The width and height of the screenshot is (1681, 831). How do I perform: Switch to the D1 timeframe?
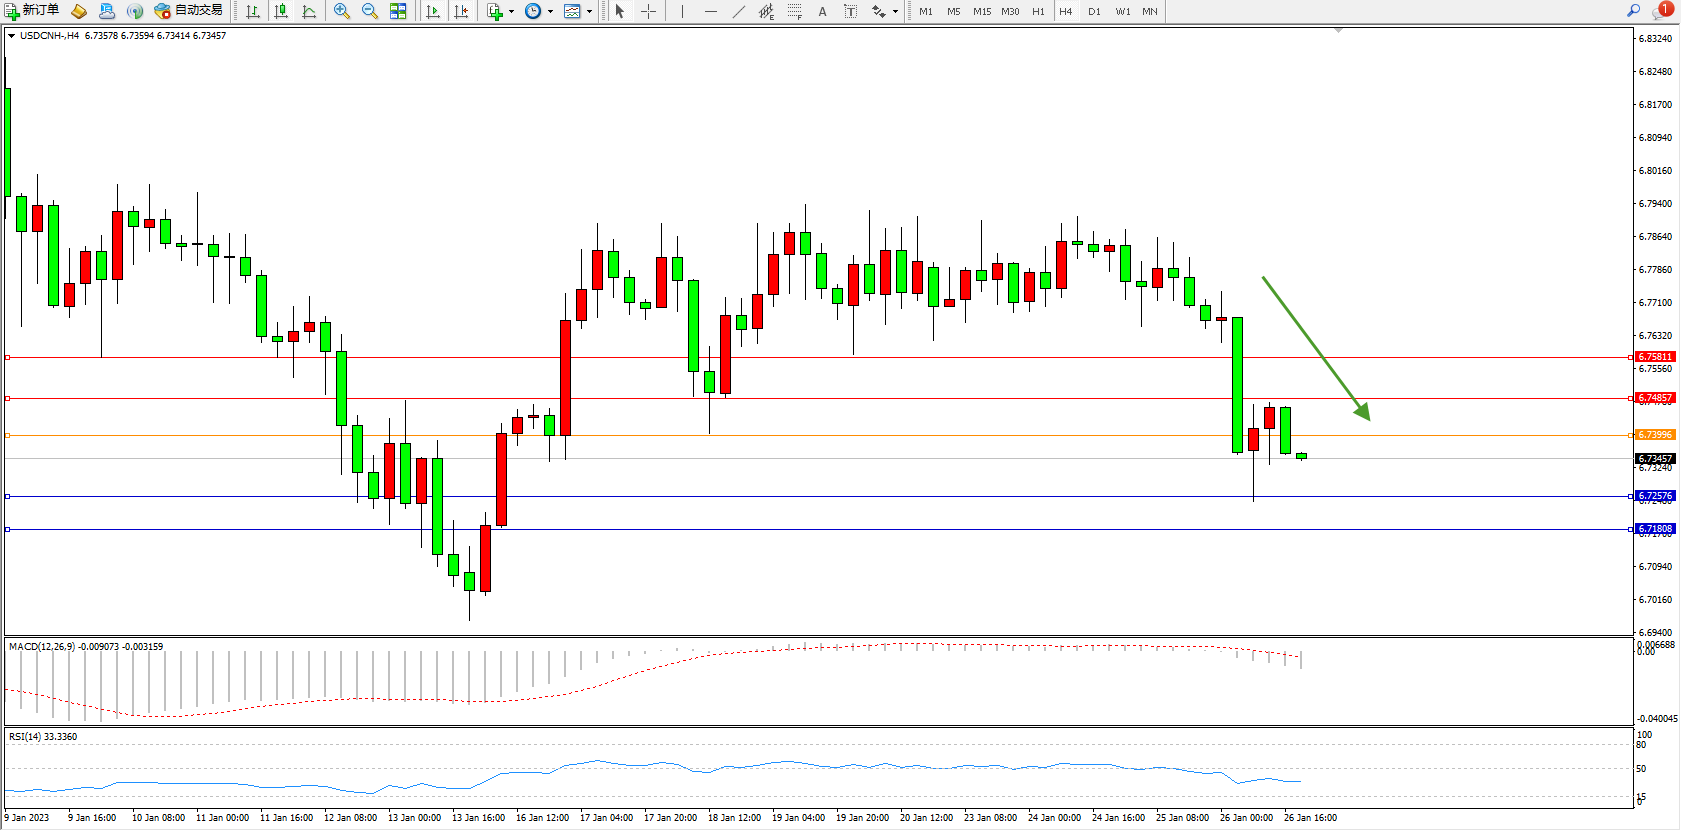(x=1094, y=11)
